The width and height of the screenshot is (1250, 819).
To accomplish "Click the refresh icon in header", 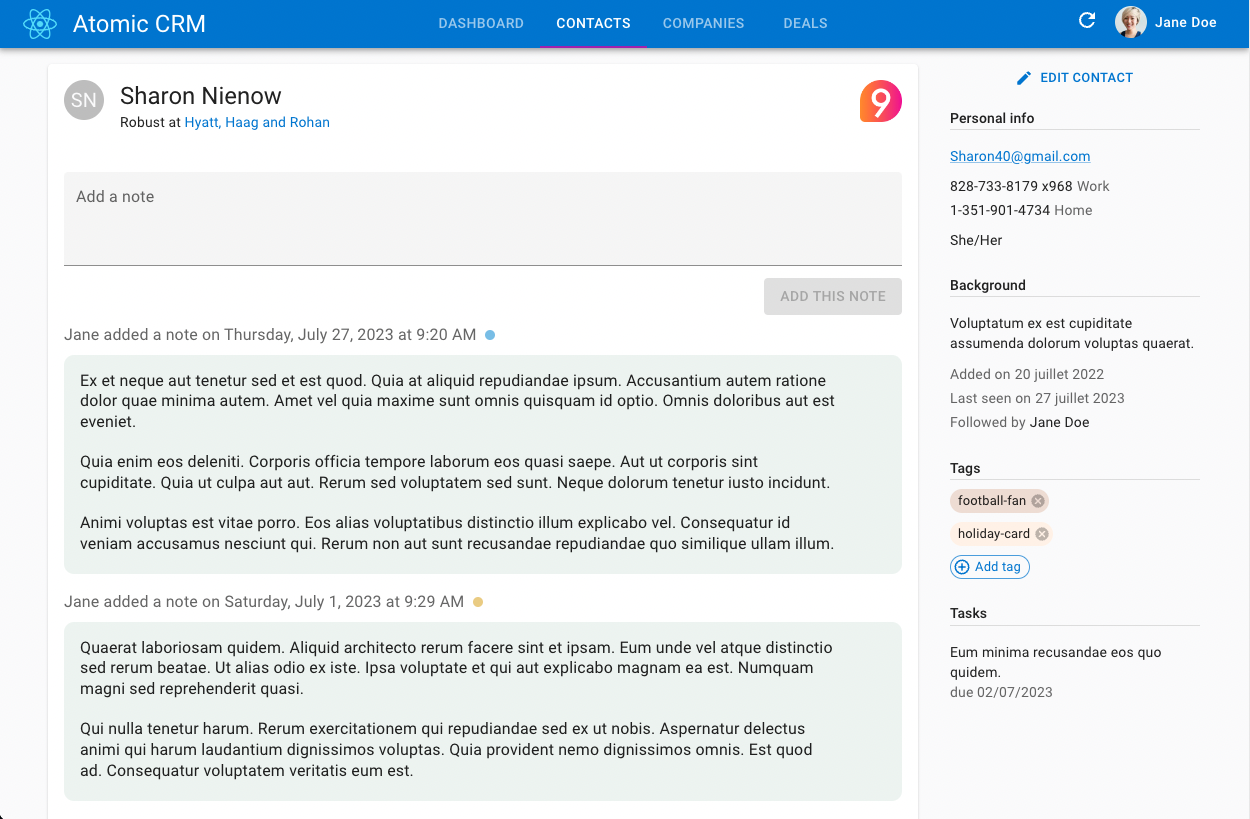I will point(1087,21).
